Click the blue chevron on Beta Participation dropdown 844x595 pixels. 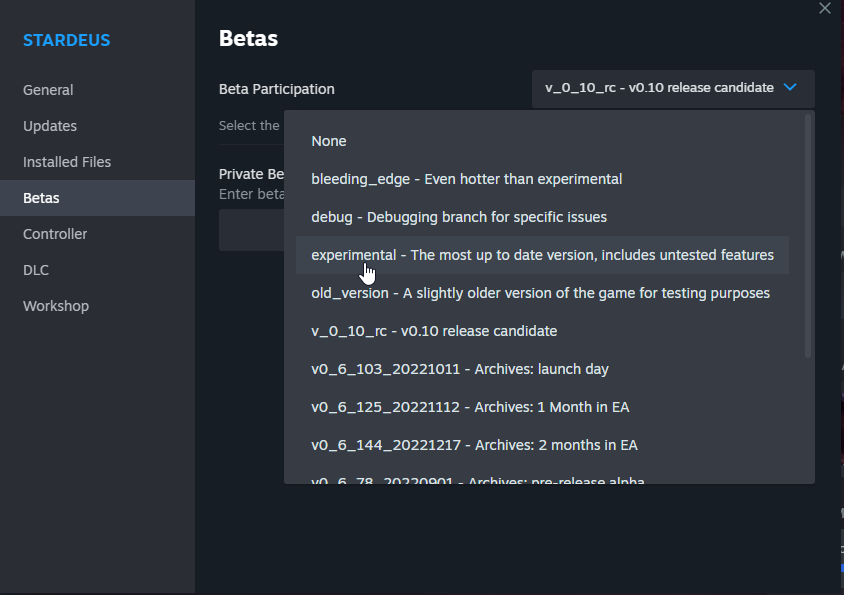point(790,87)
